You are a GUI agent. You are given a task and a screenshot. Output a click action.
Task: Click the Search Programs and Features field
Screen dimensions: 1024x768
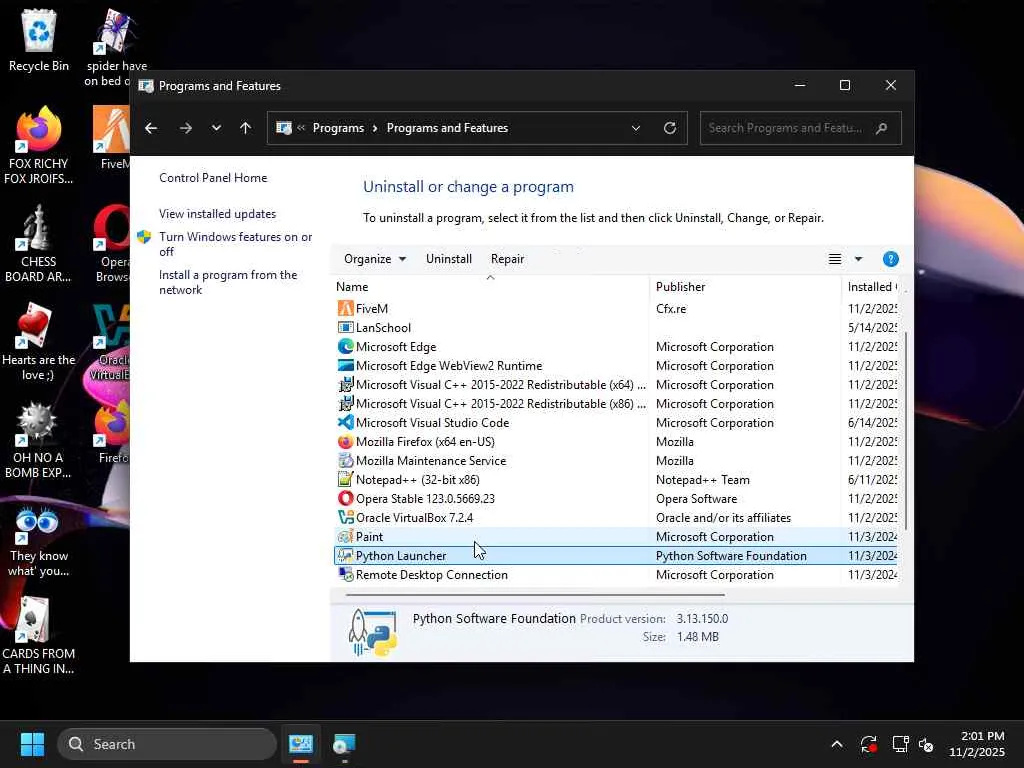pyautogui.click(x=801, y=128)
